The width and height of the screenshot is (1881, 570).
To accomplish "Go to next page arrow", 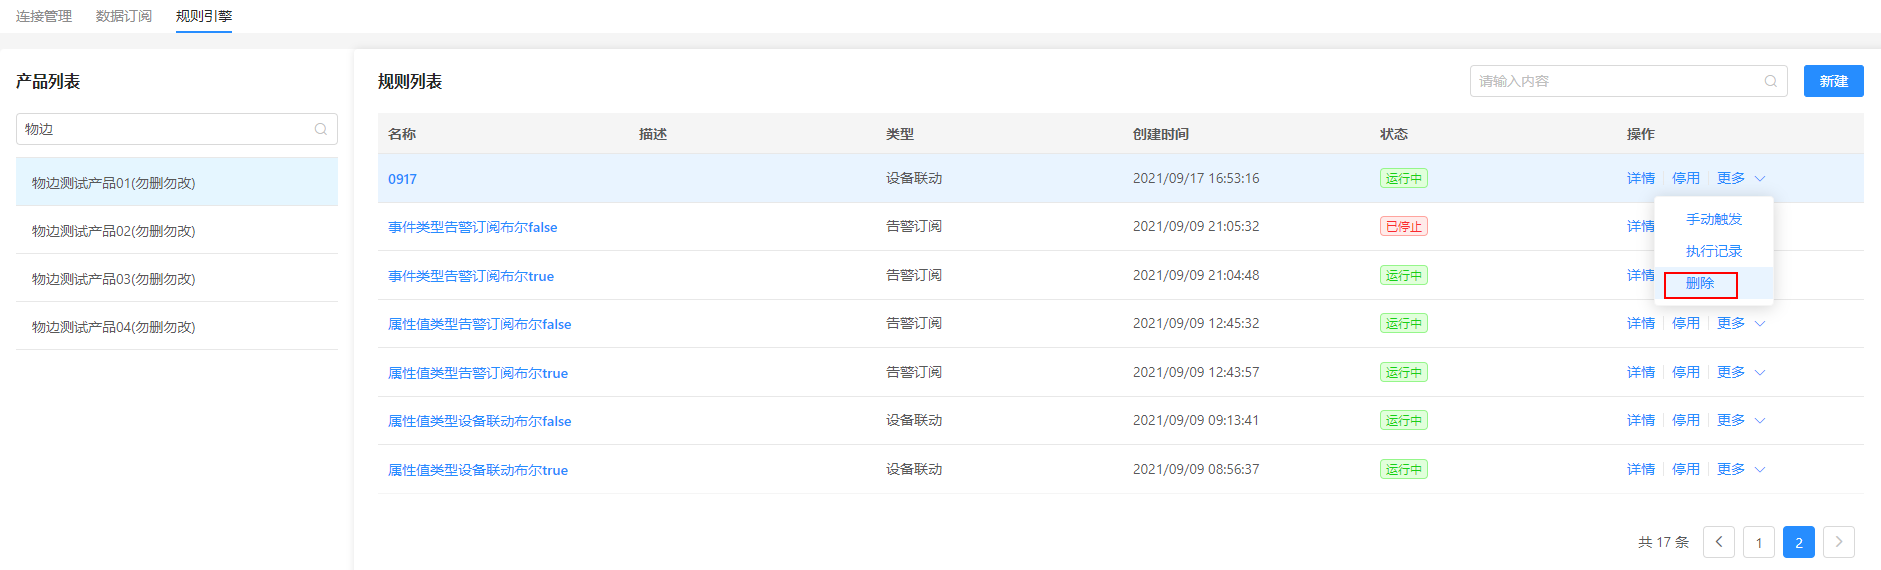I will point(1839,542).
